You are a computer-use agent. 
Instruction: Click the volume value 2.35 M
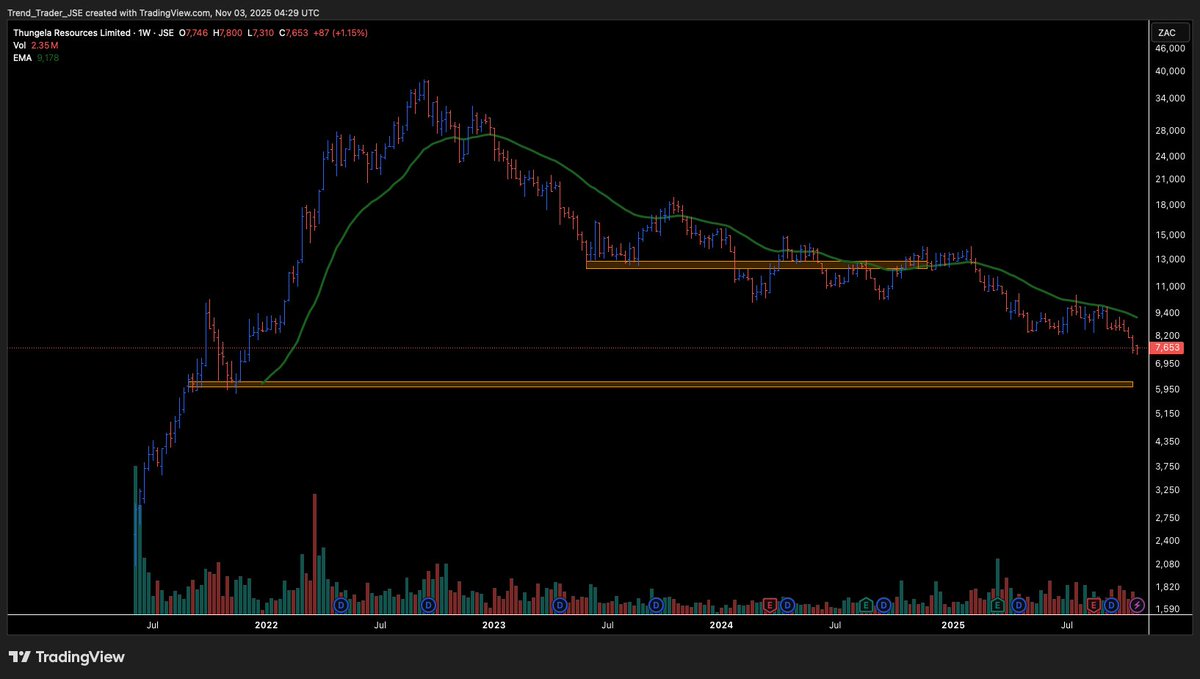[46, 45]
